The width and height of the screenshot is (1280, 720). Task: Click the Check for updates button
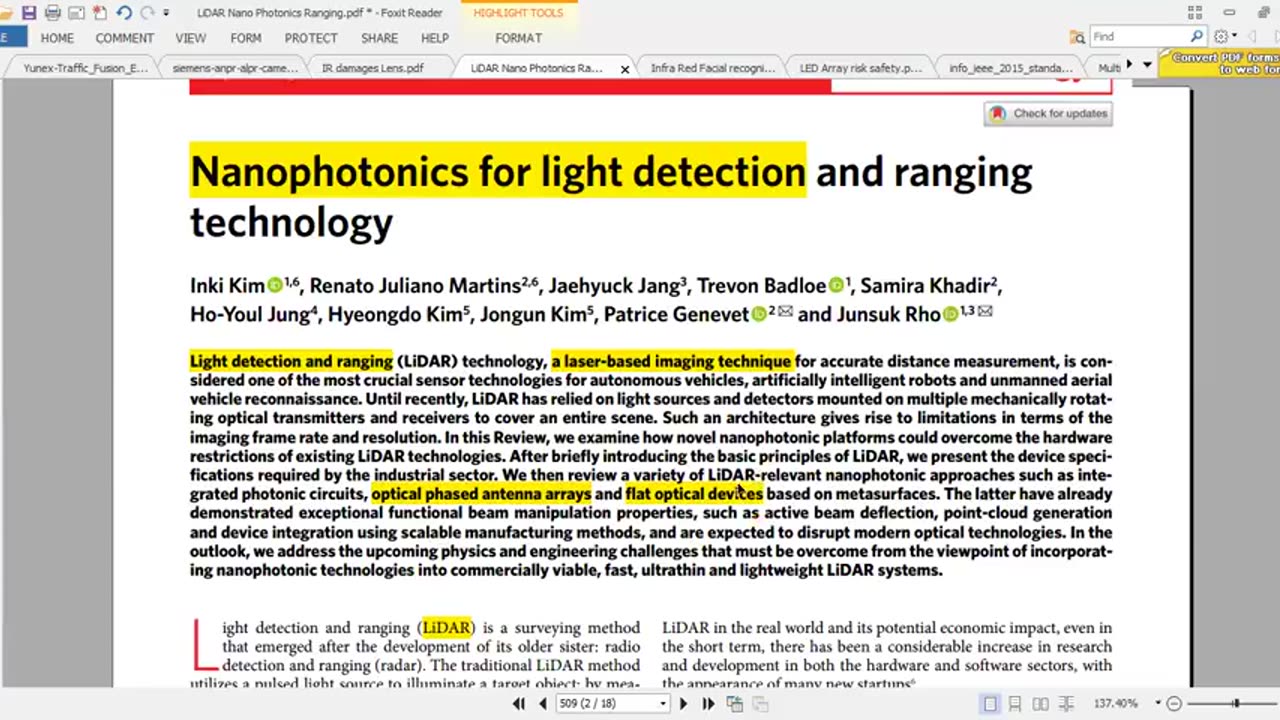pyautogui.click(x=1048, y=113)
